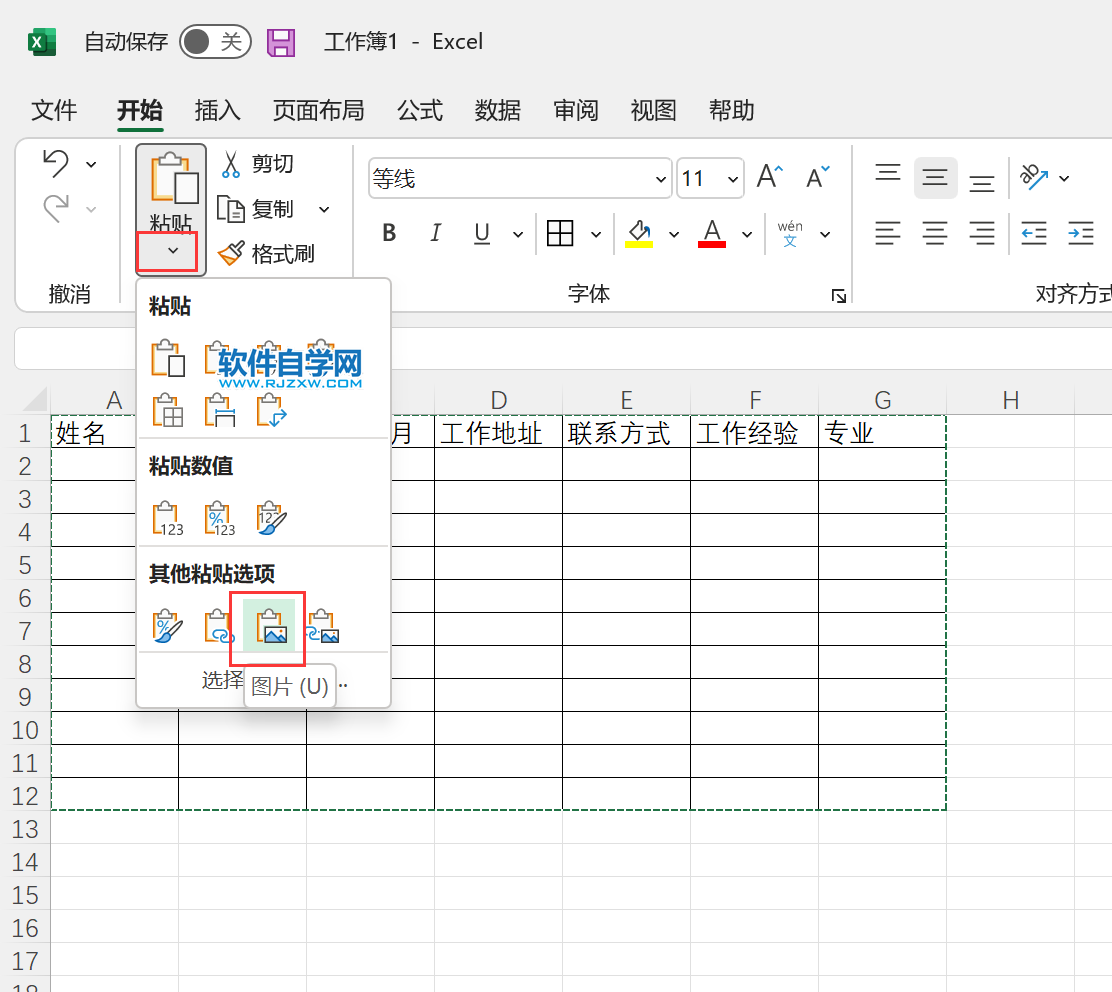This screenshot has height=992, width=1112.
Task: Click the '转置' paste icon with swap arrows
Action: tap(271, 410)
